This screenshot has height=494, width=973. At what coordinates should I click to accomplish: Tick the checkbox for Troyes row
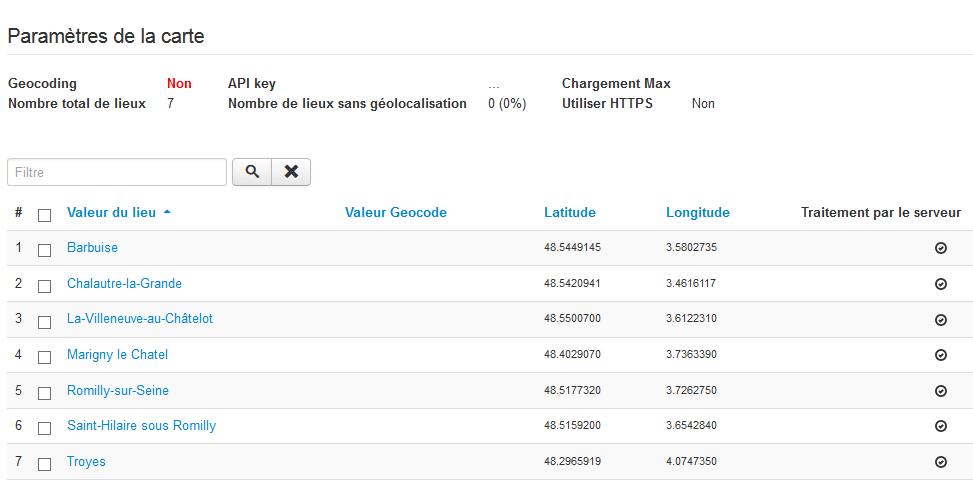[x=44, y=464]
